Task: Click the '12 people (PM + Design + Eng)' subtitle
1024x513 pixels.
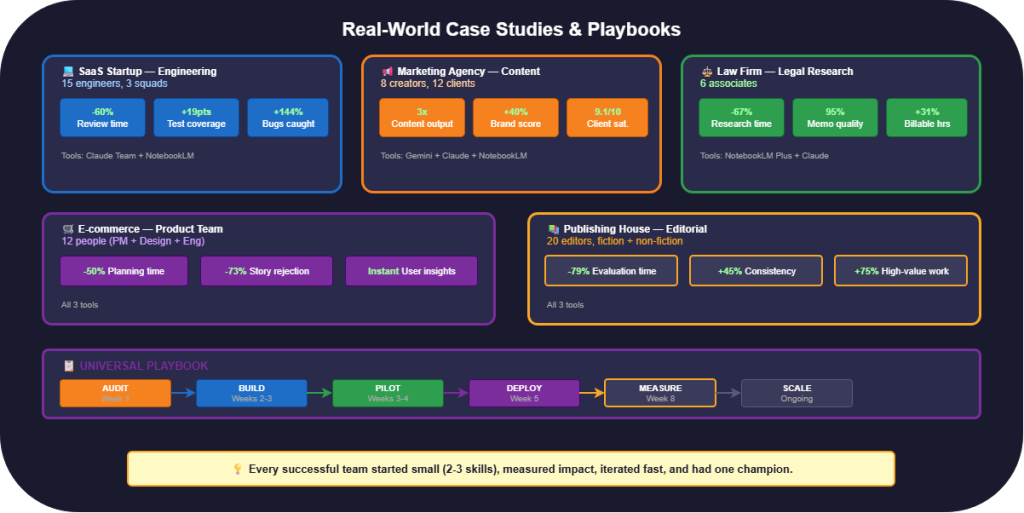Action: 133,241
